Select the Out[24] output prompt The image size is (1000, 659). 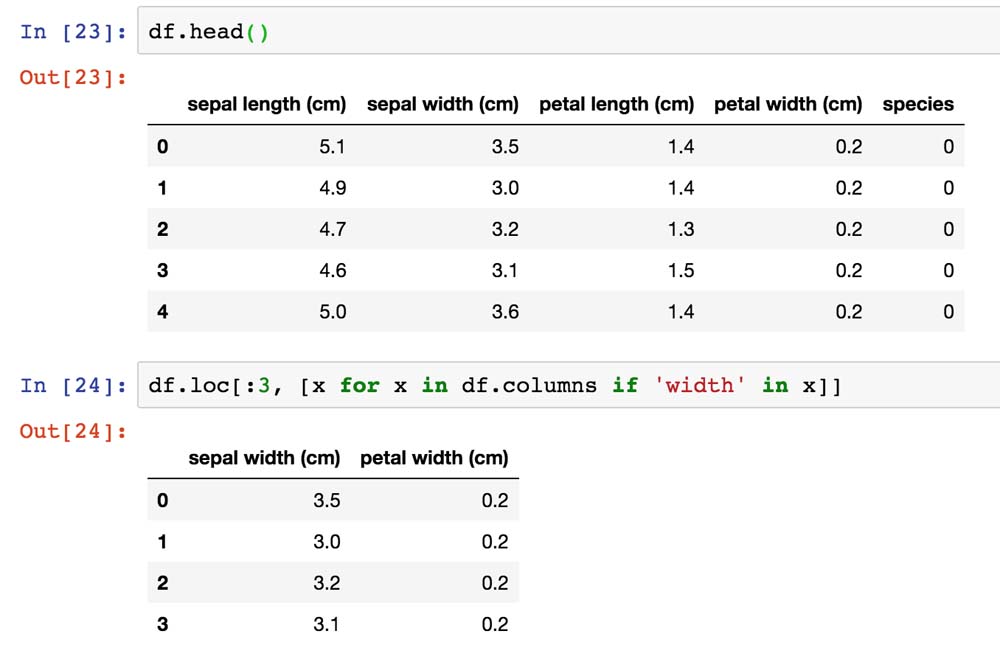coord(72,431)
